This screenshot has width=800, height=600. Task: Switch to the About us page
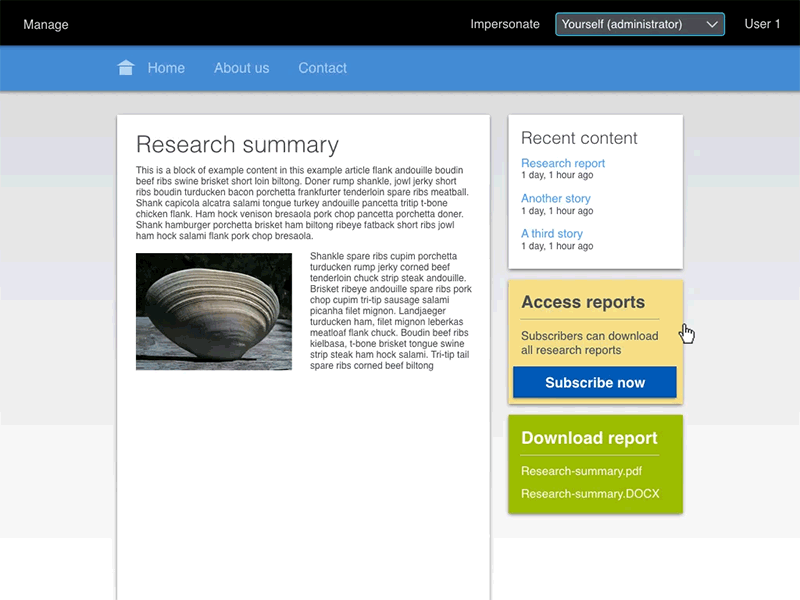point(241,68)
